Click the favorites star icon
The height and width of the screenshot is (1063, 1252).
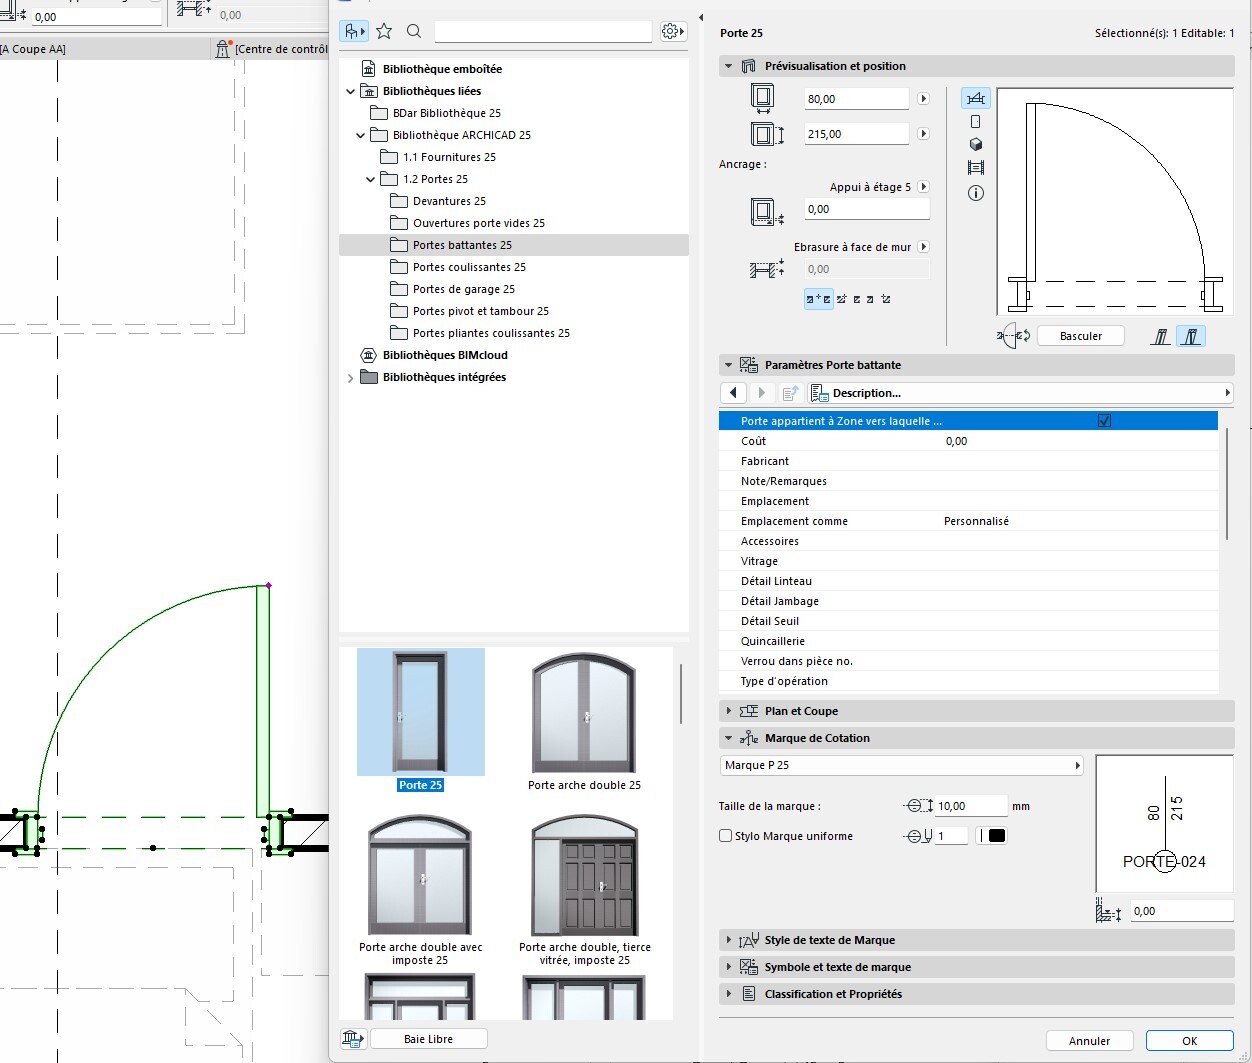click(x=384, y=32)
